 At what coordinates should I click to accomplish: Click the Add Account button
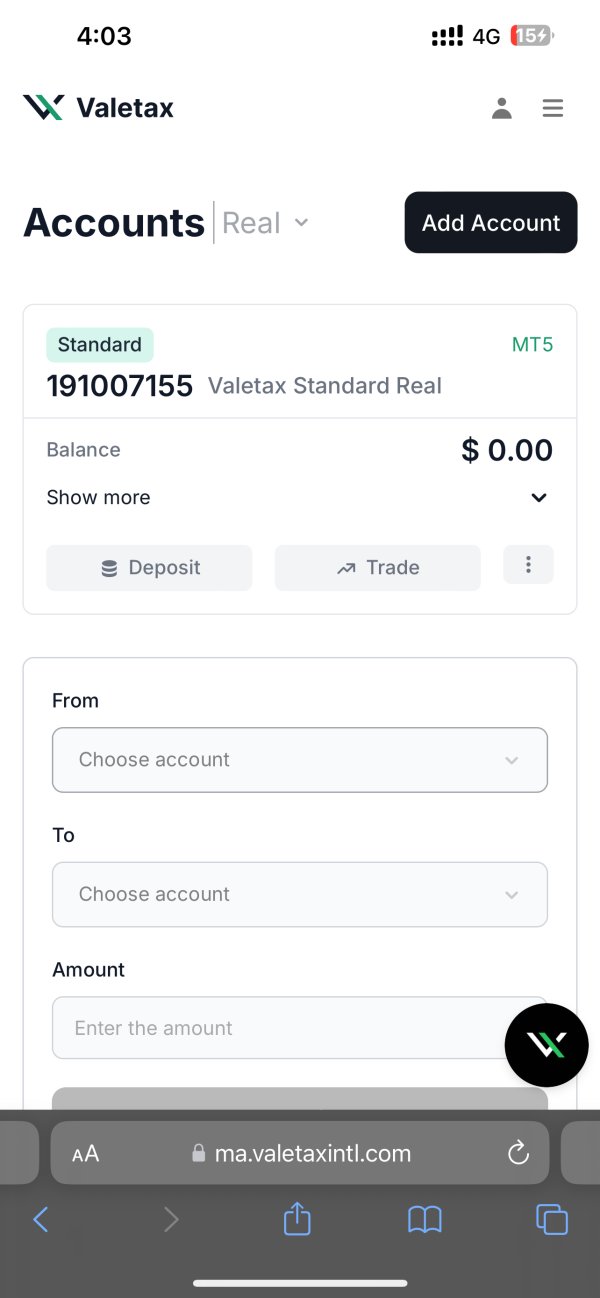490,223
